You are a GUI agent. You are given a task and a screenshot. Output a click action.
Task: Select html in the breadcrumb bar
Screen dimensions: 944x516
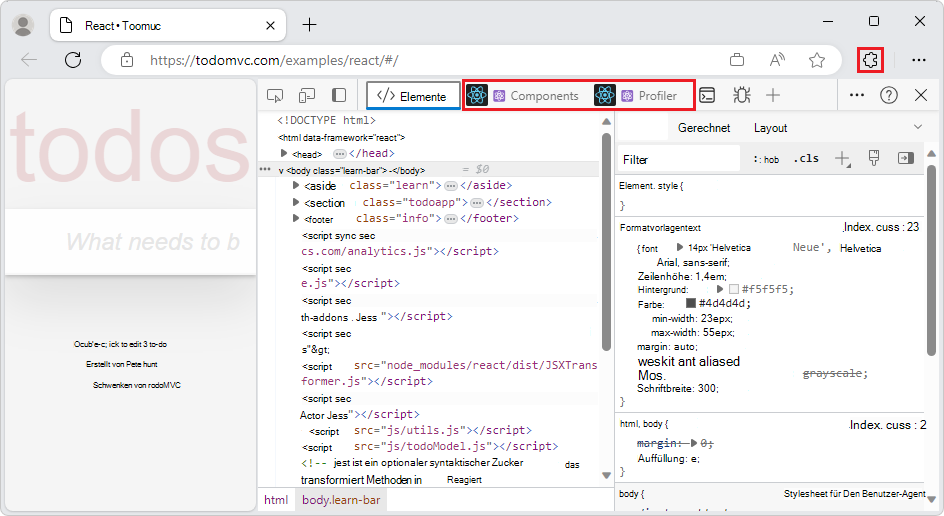click(x=276, y=500)
